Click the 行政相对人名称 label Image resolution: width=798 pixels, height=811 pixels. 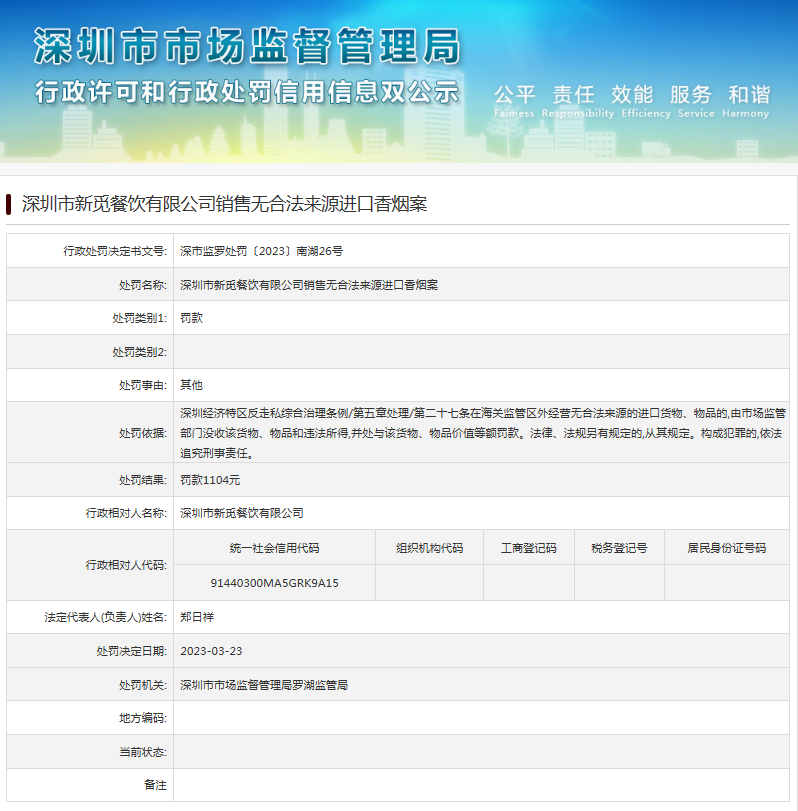tap(126, 513)
